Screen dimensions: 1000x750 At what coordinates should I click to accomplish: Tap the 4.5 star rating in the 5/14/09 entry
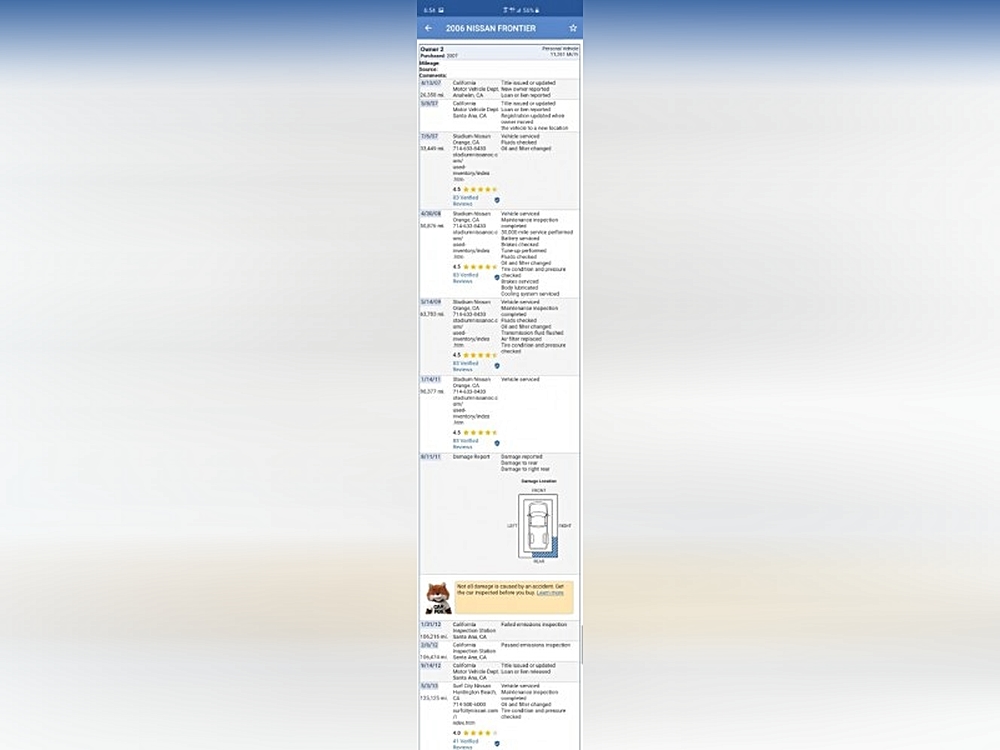475,355
